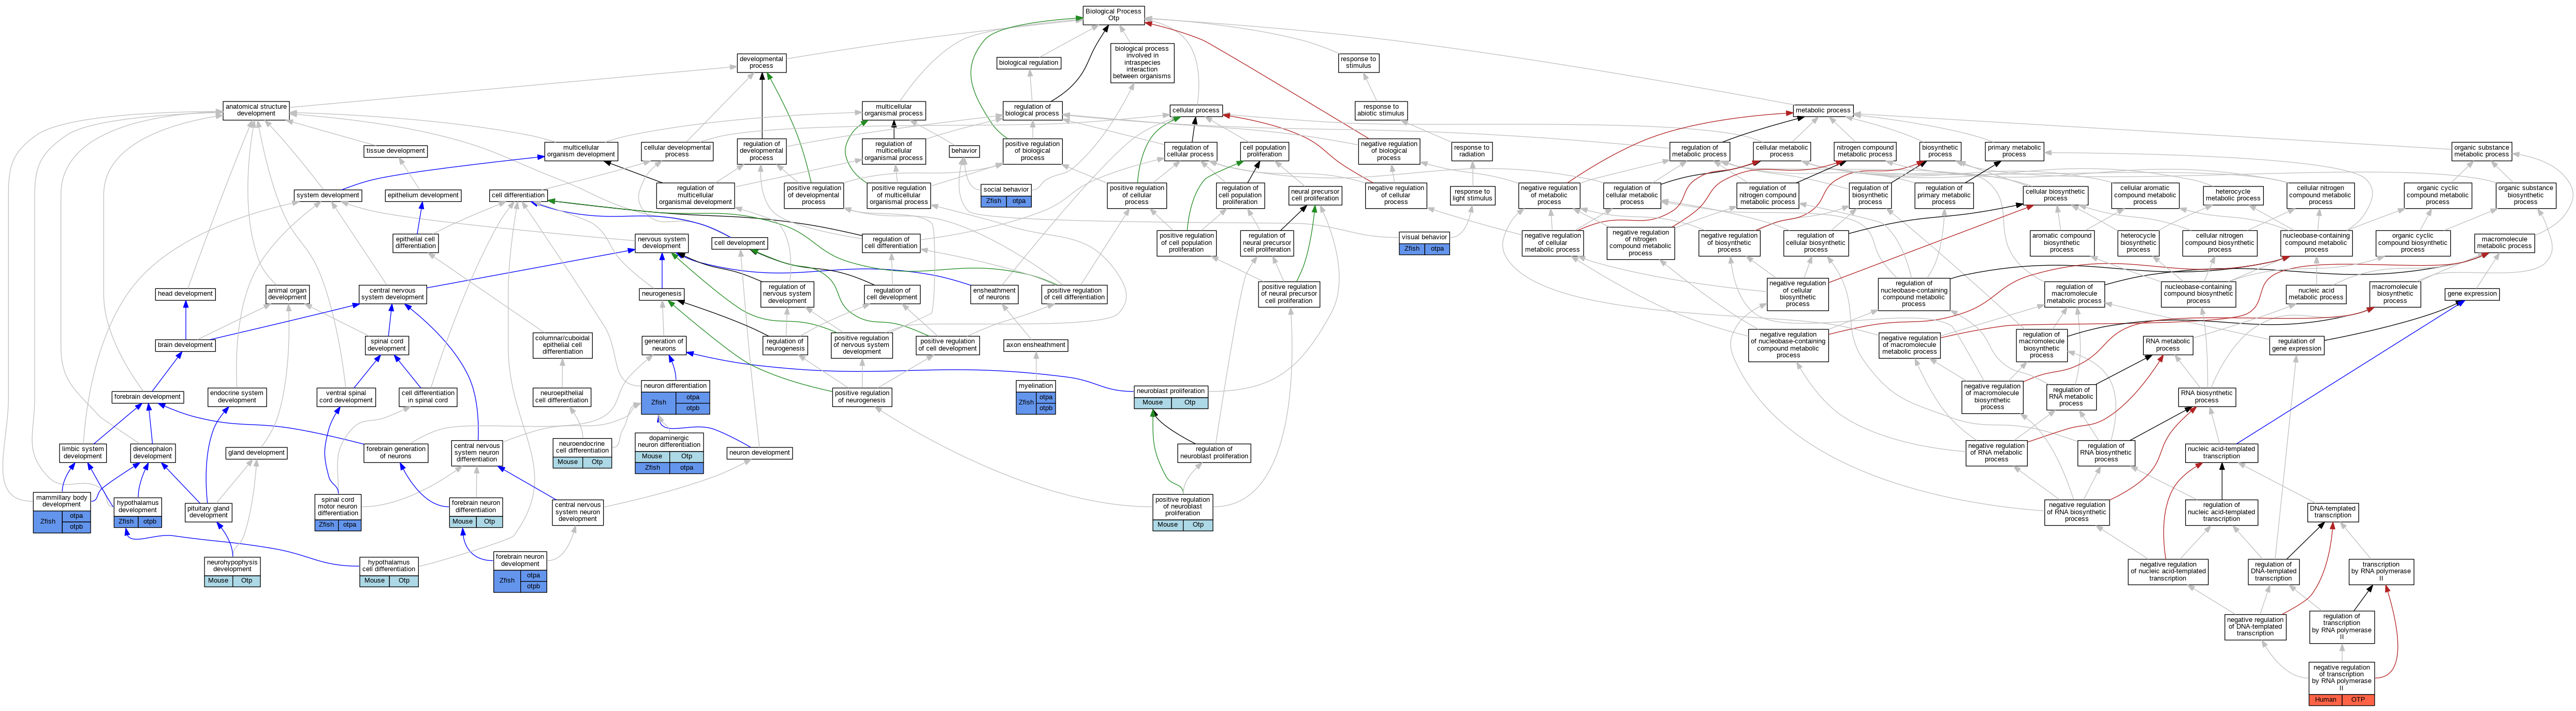Click the 'RNA metabolic process' node

[x=2167, y=345]
